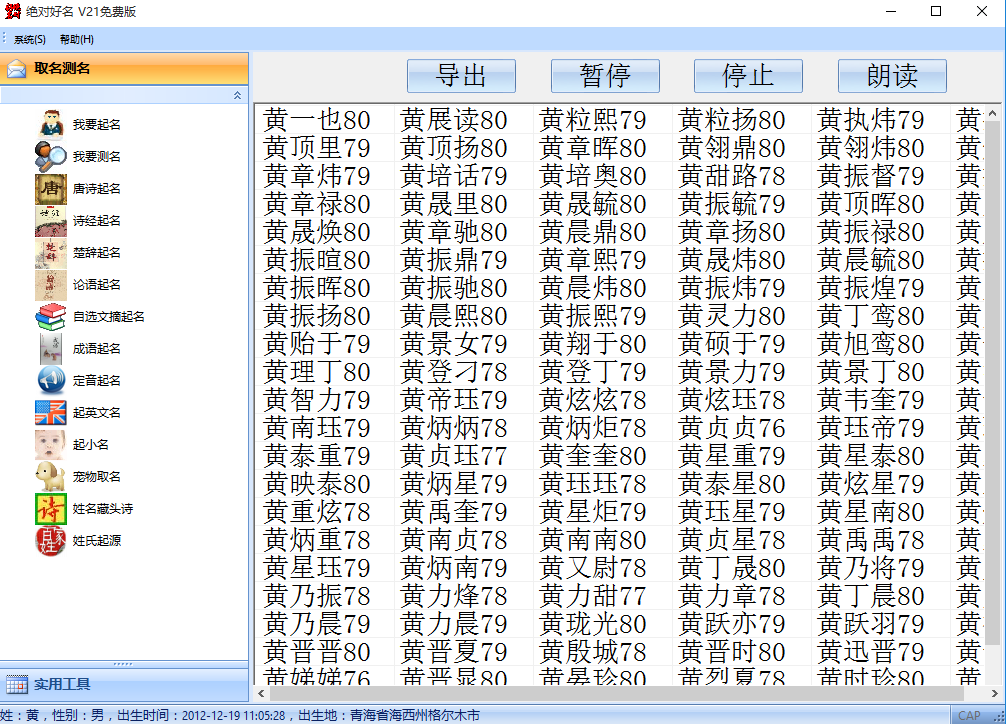Select the 楚辞起名 book icon

50,252
